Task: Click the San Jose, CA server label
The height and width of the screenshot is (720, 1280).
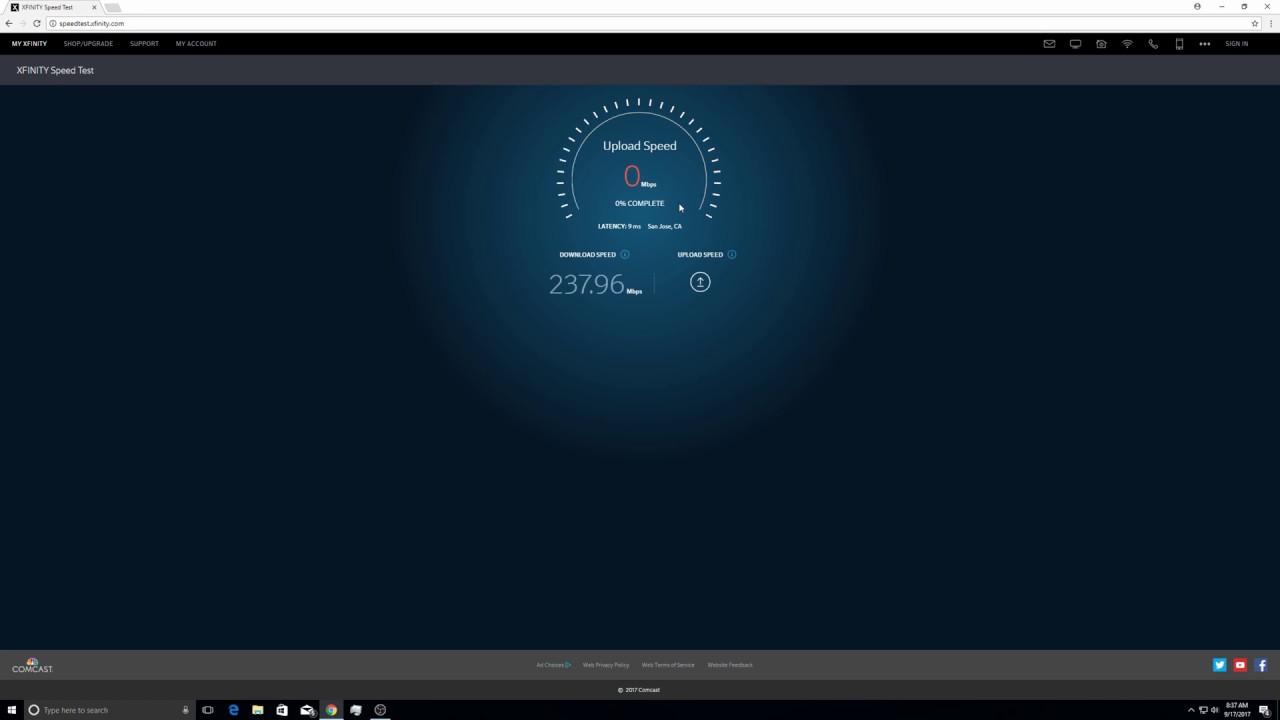Action: point(665,226)
